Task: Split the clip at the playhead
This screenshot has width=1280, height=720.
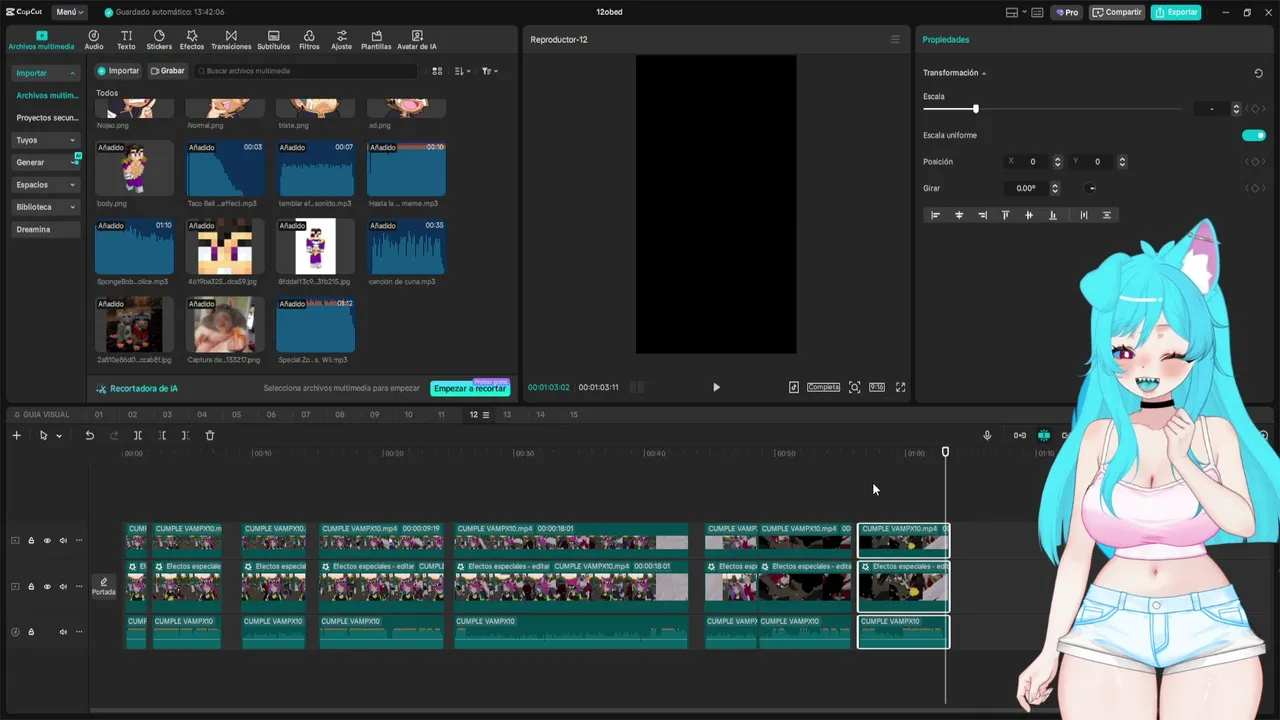Action: (x=138, y=435)
